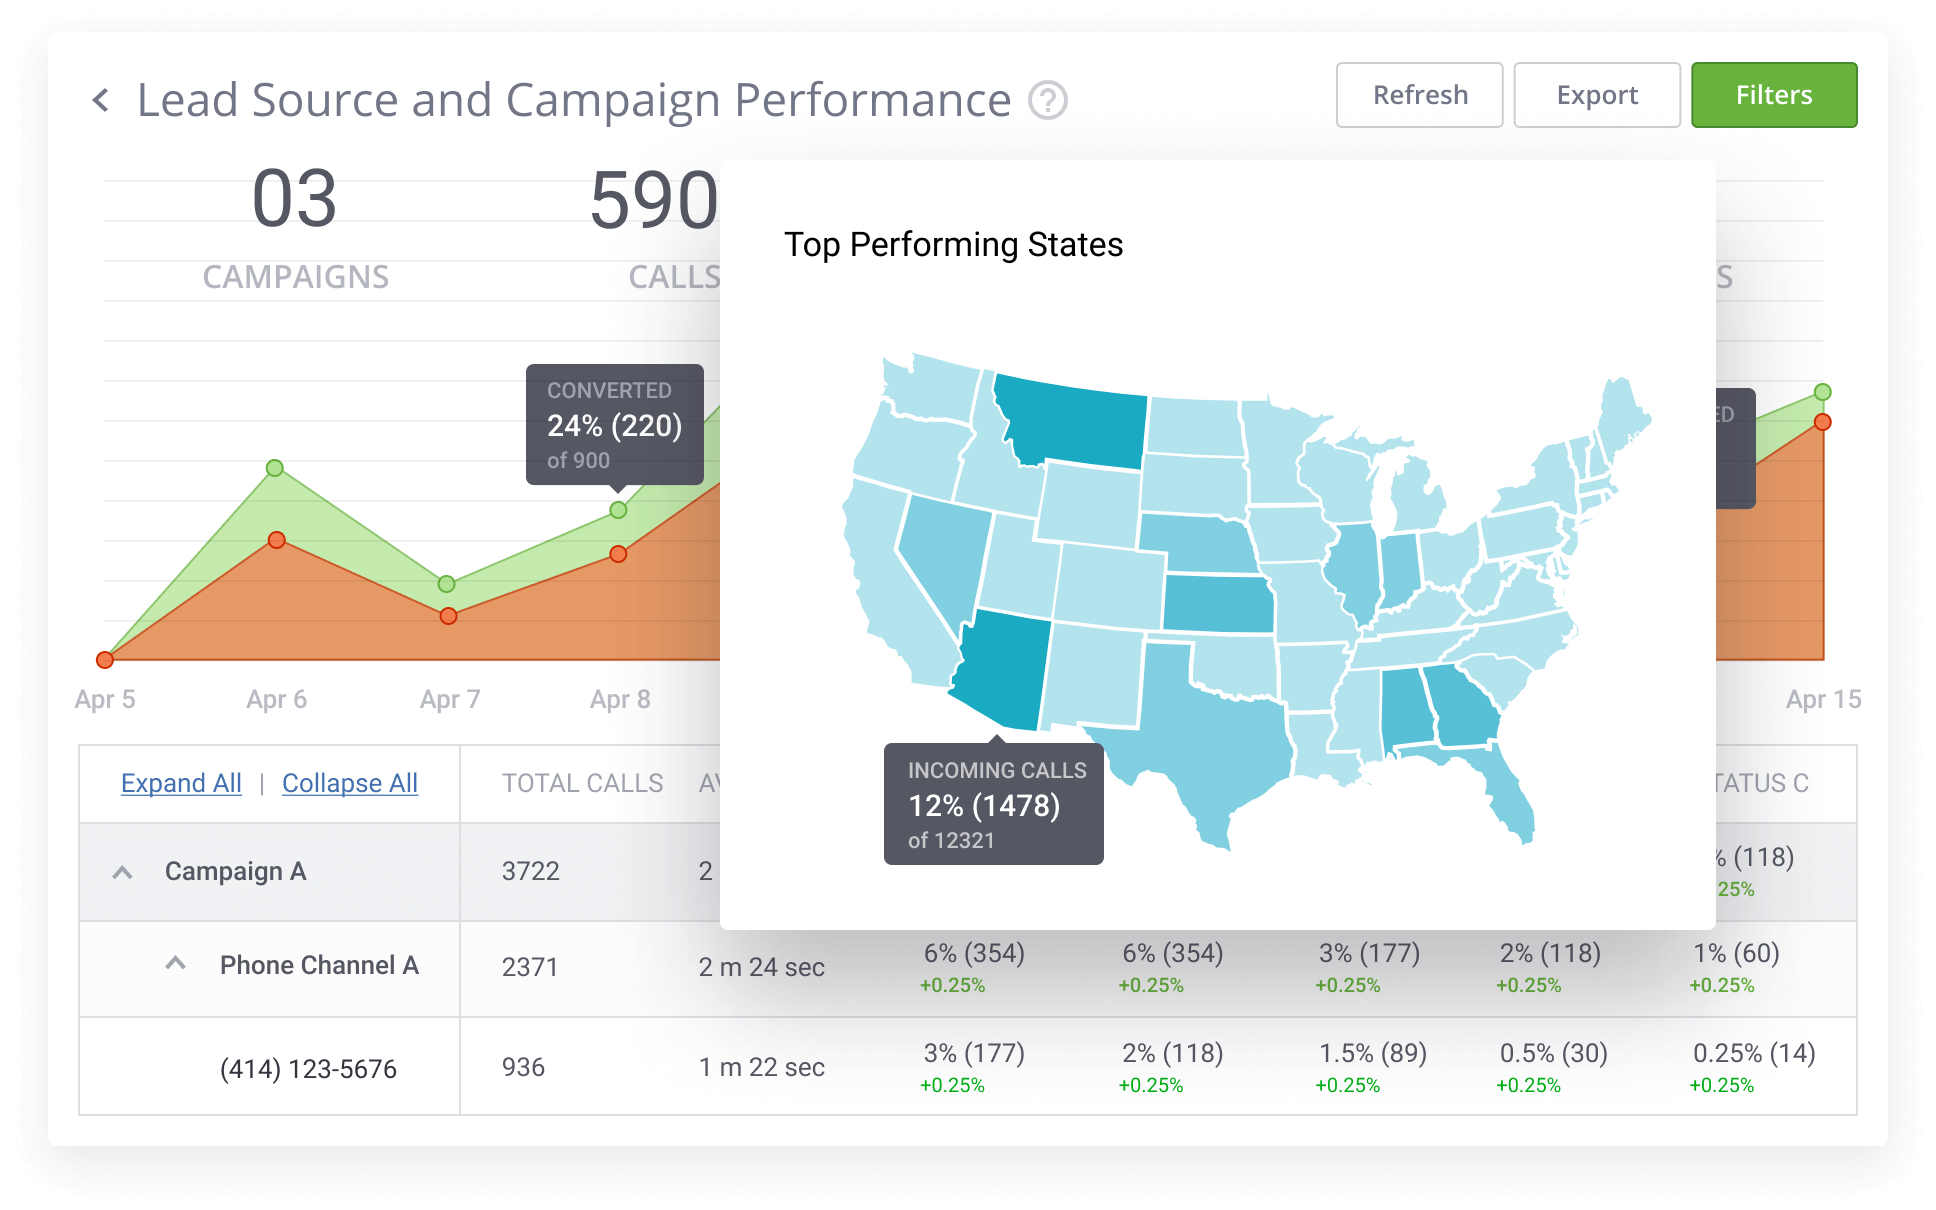Click the collapse chevron on Campaign A row
The height and width of the screenshot is (1210, 1936).
(123, 871)
